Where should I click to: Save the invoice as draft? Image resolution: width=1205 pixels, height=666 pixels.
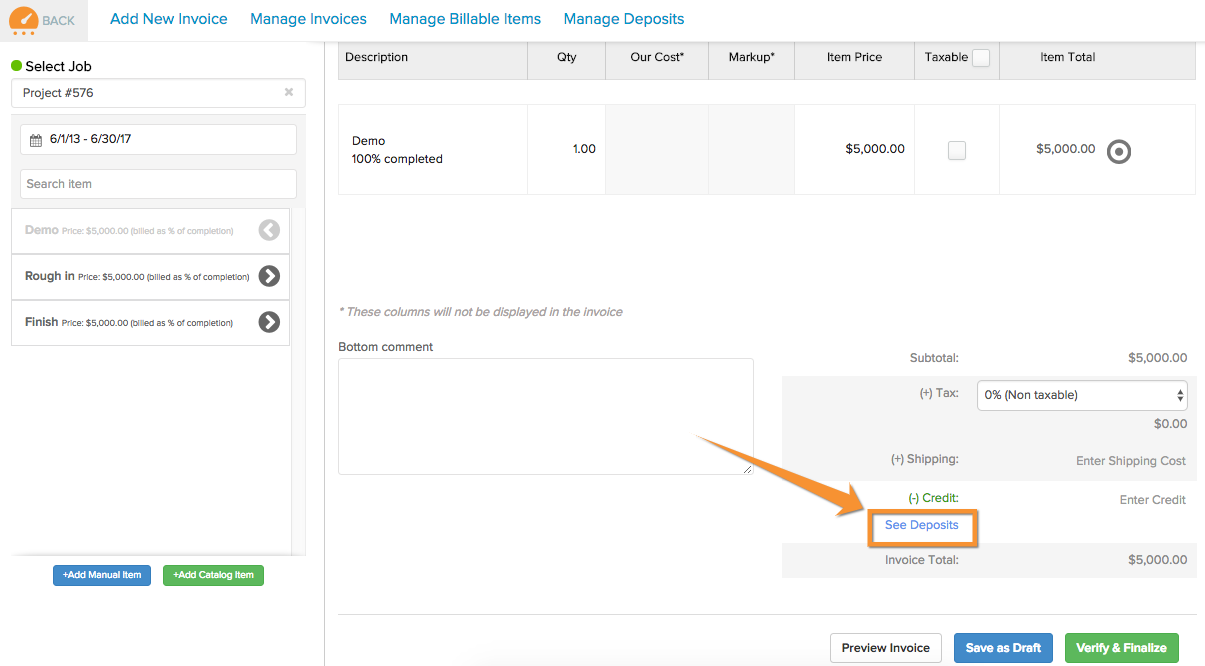point(1005,648)
